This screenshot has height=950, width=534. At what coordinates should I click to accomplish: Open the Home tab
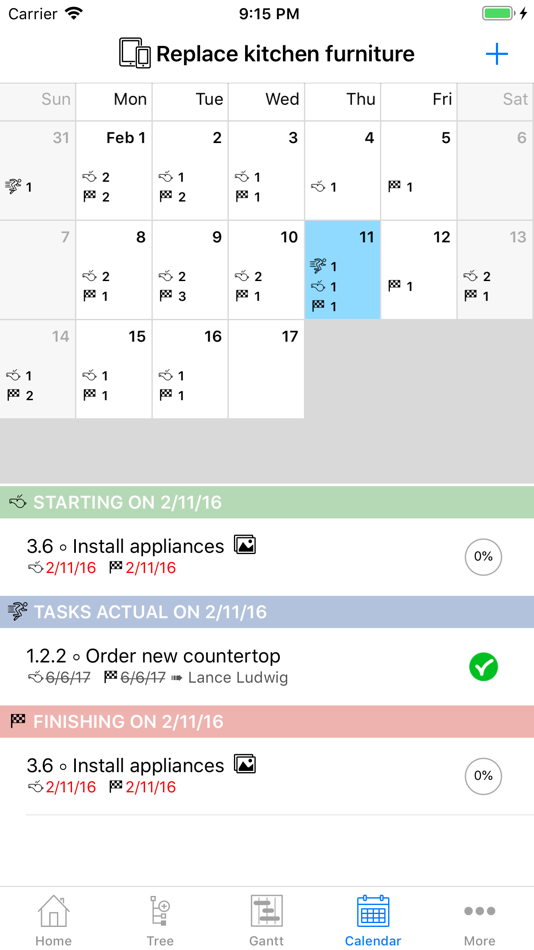click(x=53, y=921)
